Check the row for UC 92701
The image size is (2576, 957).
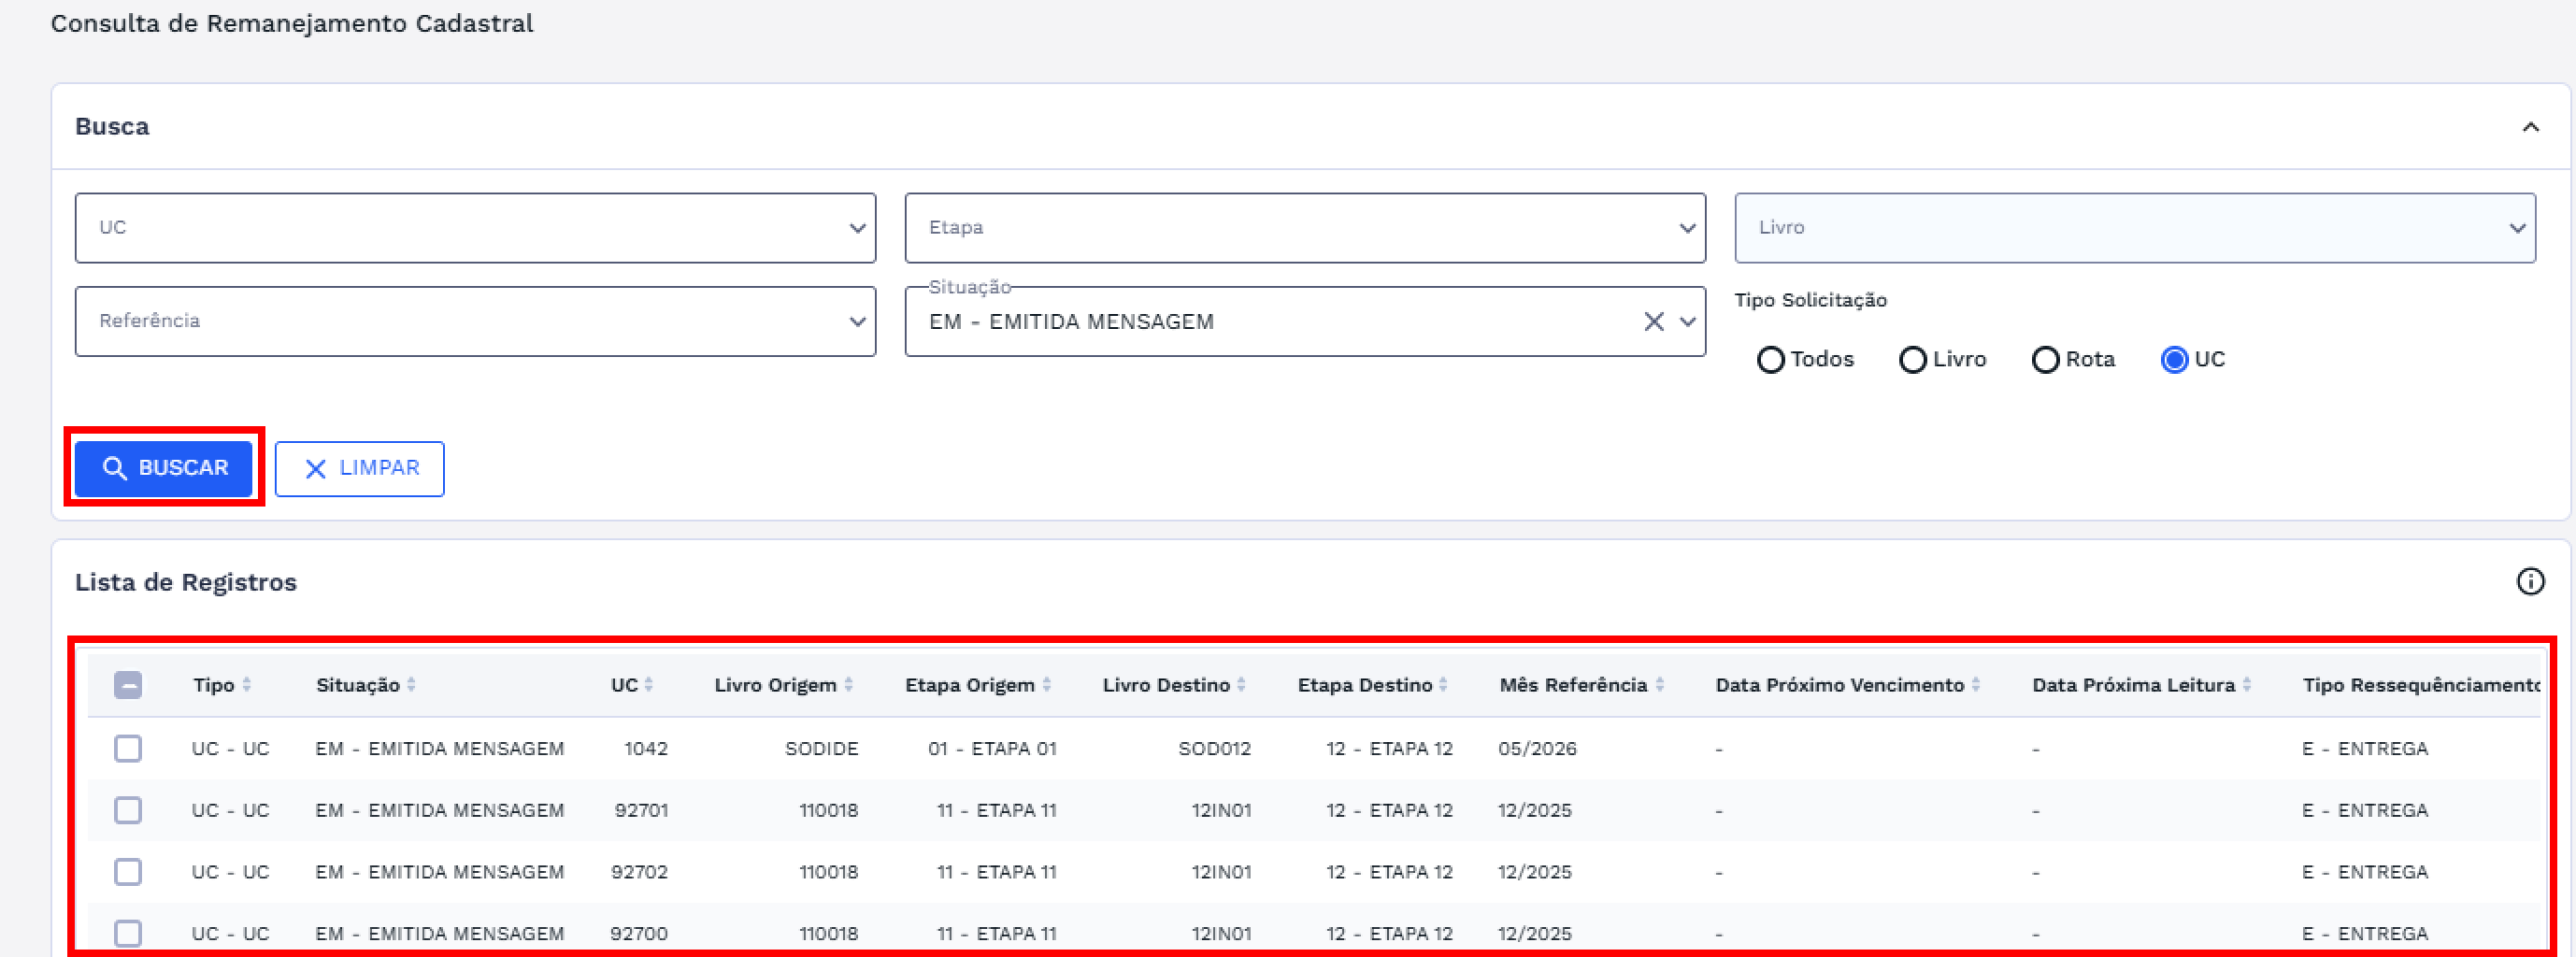[x=128, y=810]
